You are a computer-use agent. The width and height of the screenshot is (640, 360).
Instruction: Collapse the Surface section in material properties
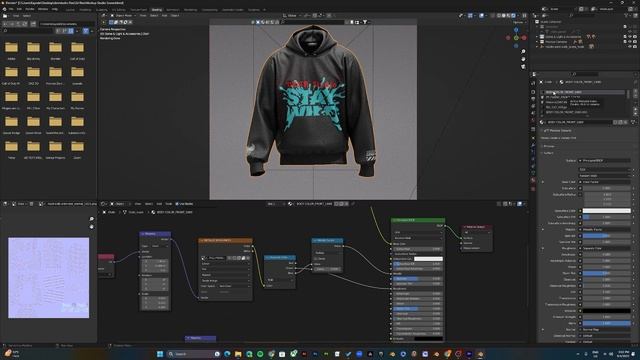(548, 153)
